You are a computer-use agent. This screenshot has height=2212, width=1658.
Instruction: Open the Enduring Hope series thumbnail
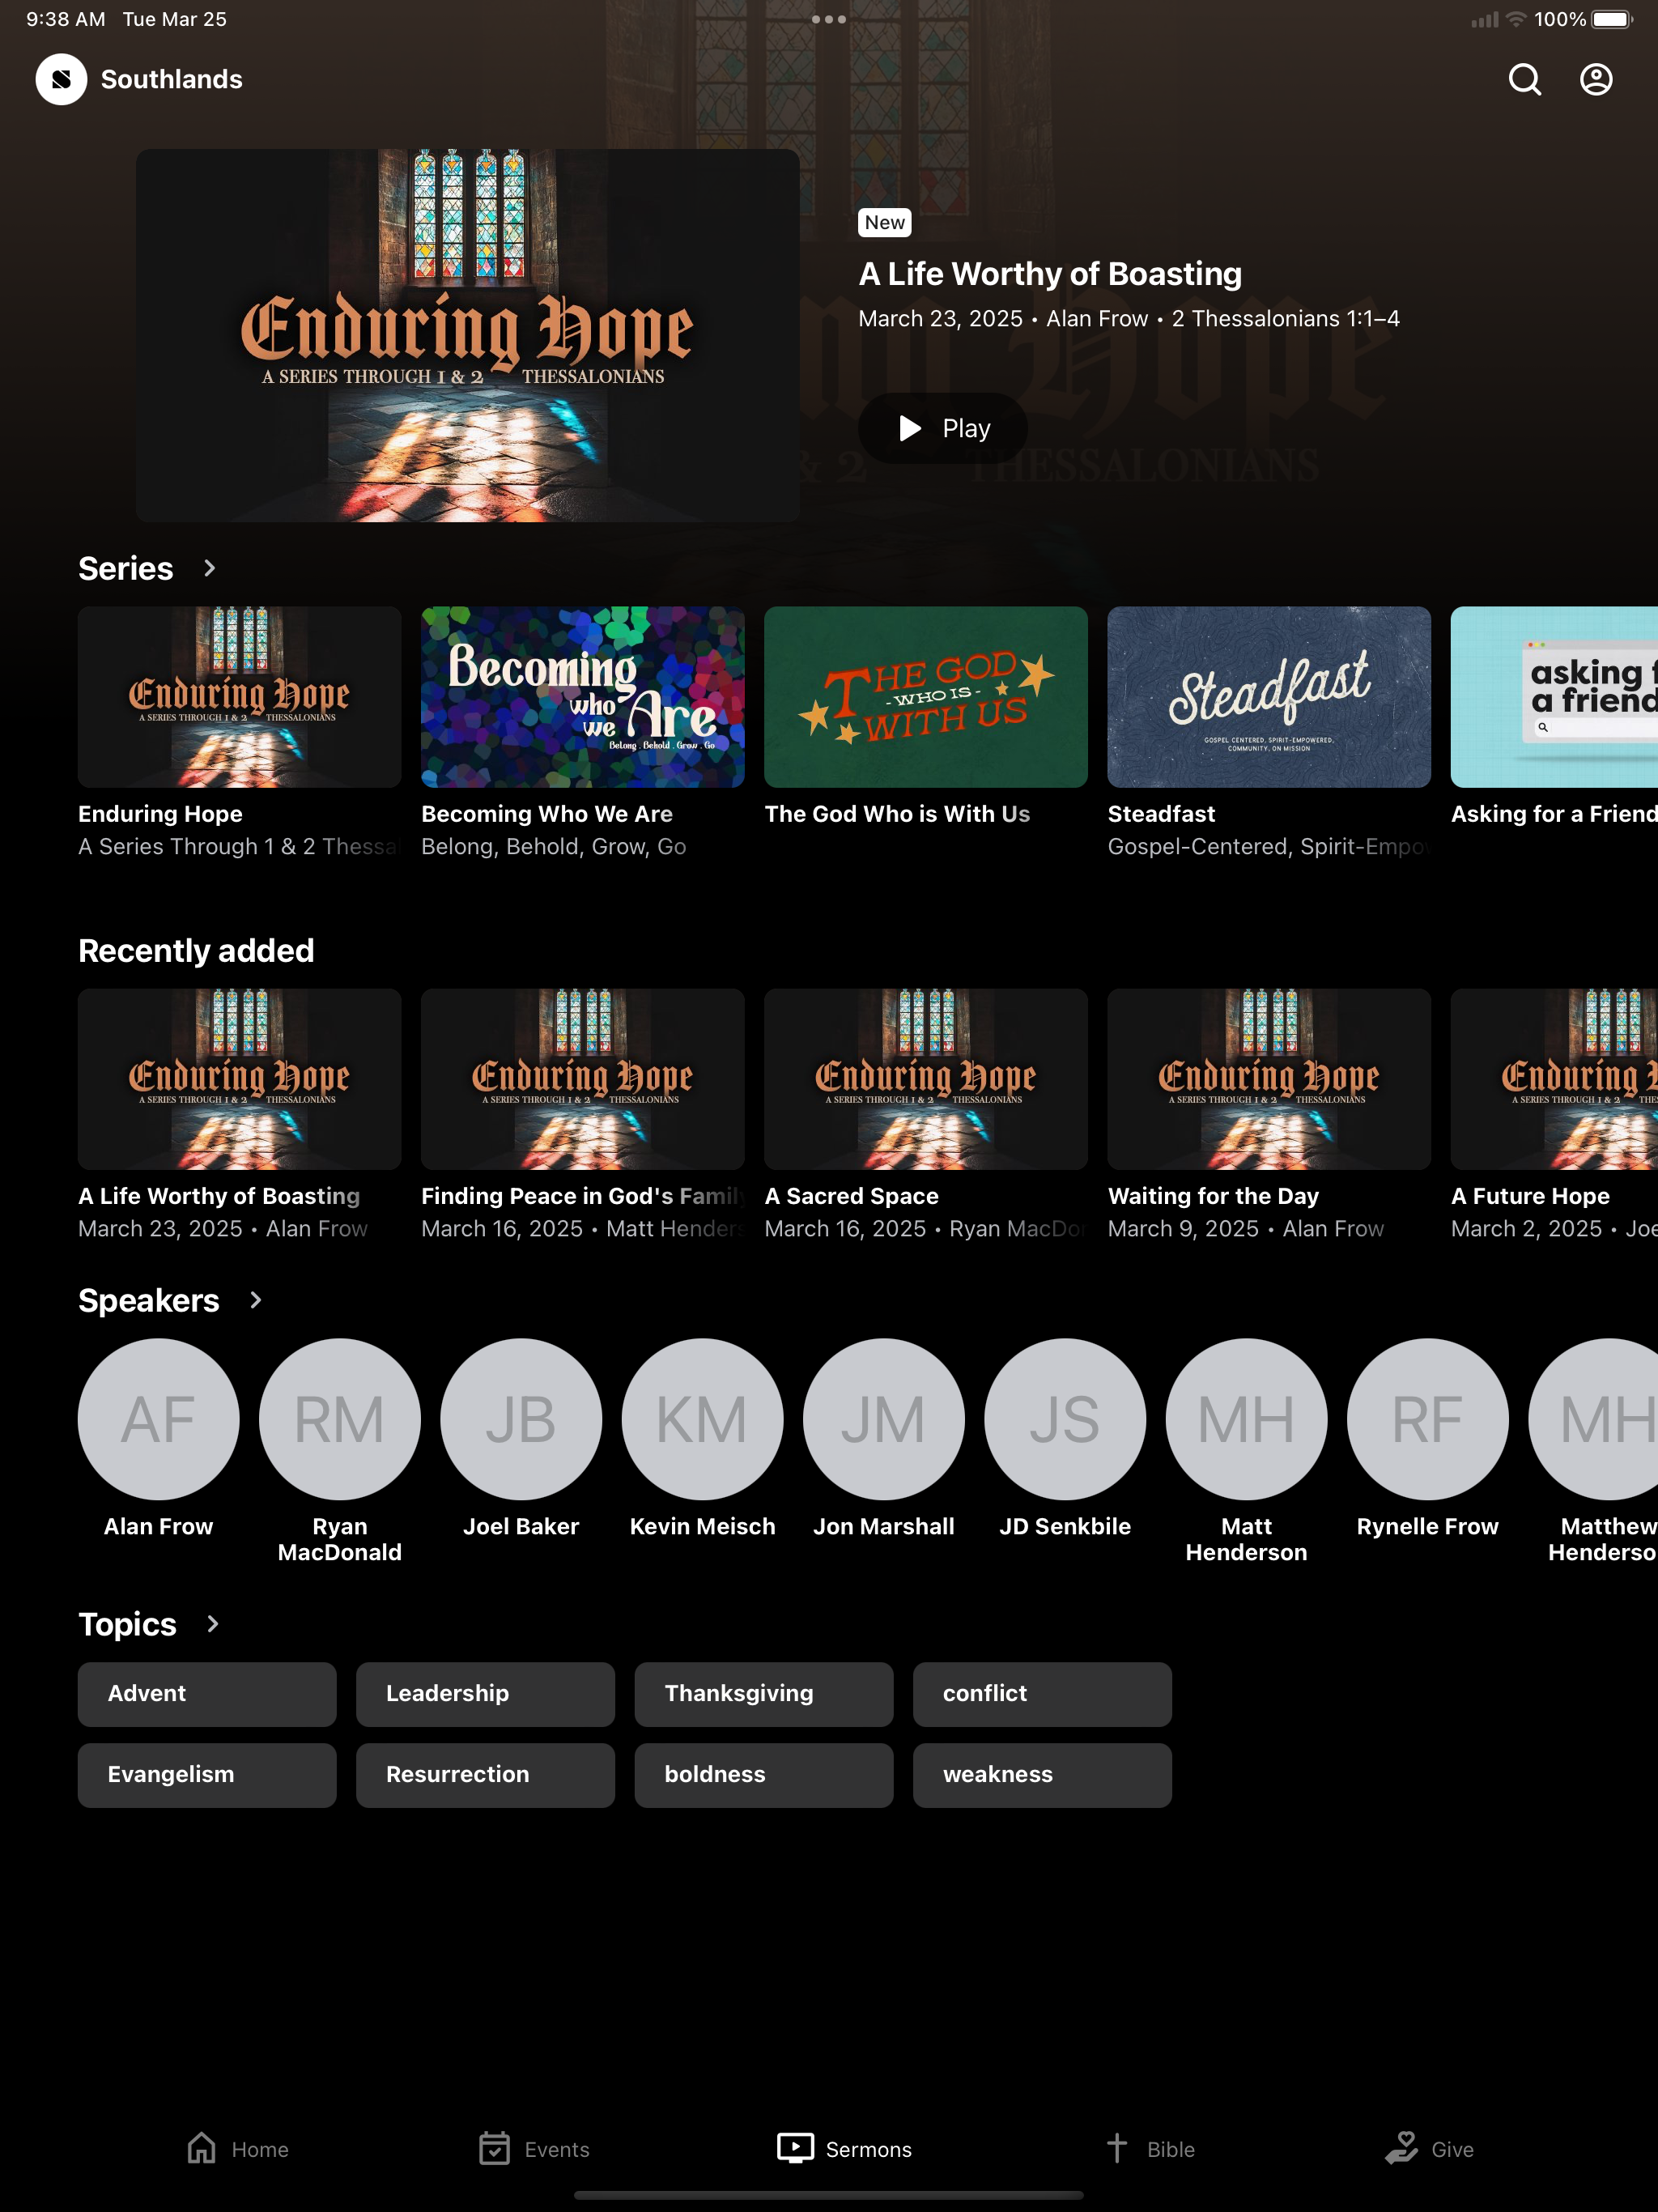point(240,697)
